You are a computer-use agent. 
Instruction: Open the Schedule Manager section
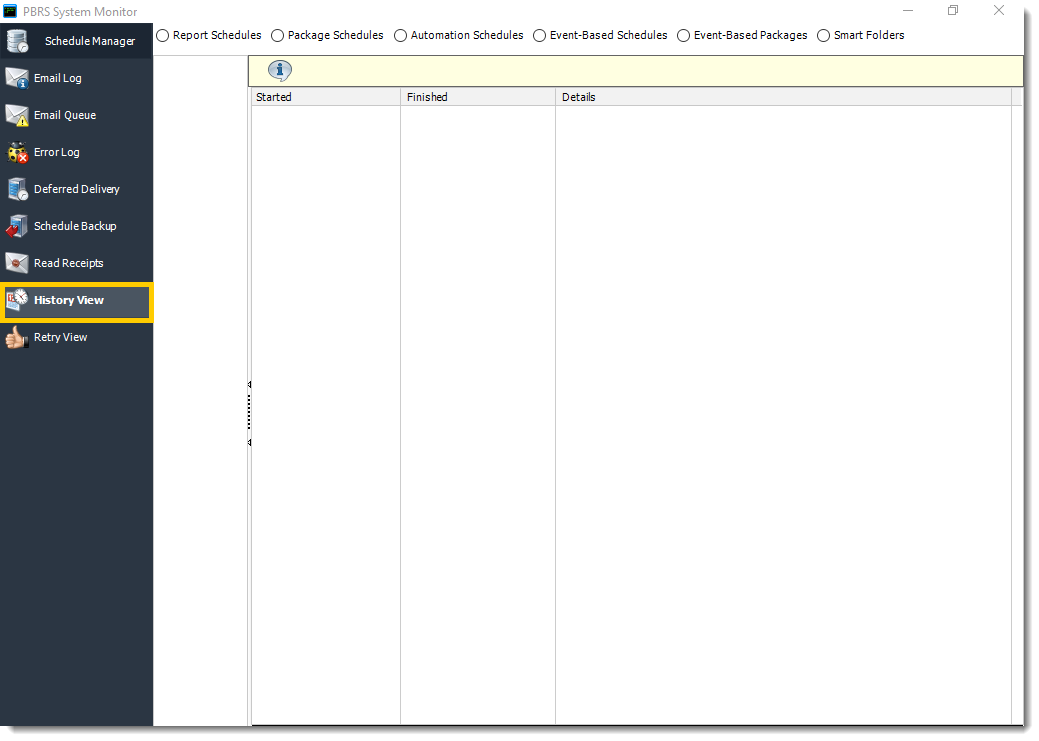pos(76,41)
